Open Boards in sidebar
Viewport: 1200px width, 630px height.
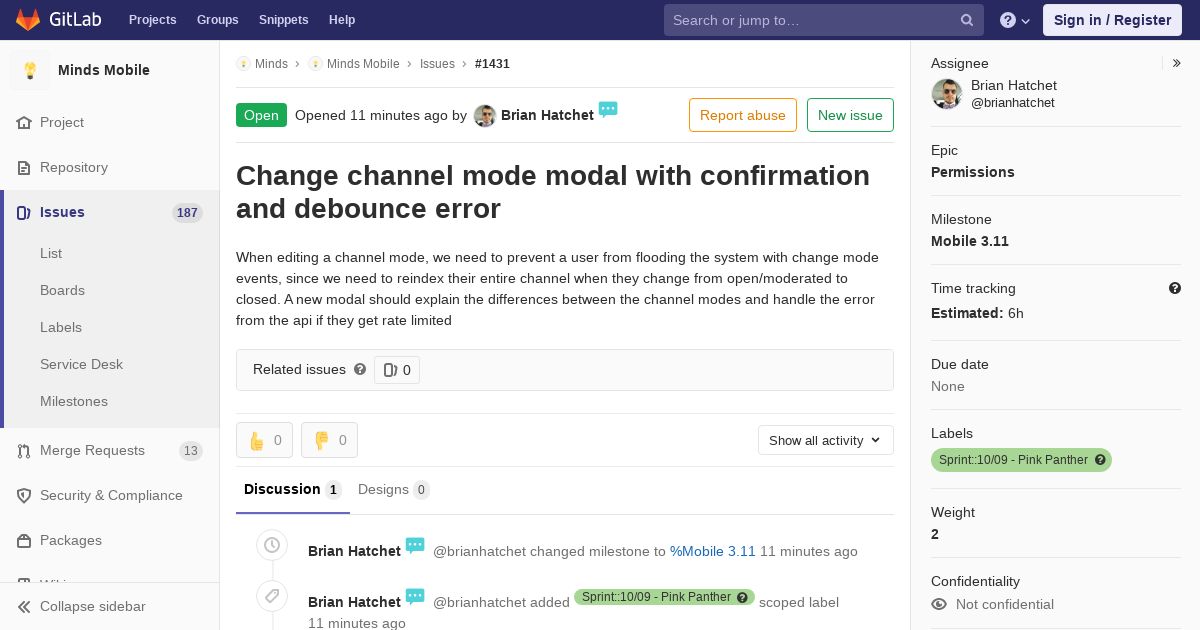[x=62, y=290]
